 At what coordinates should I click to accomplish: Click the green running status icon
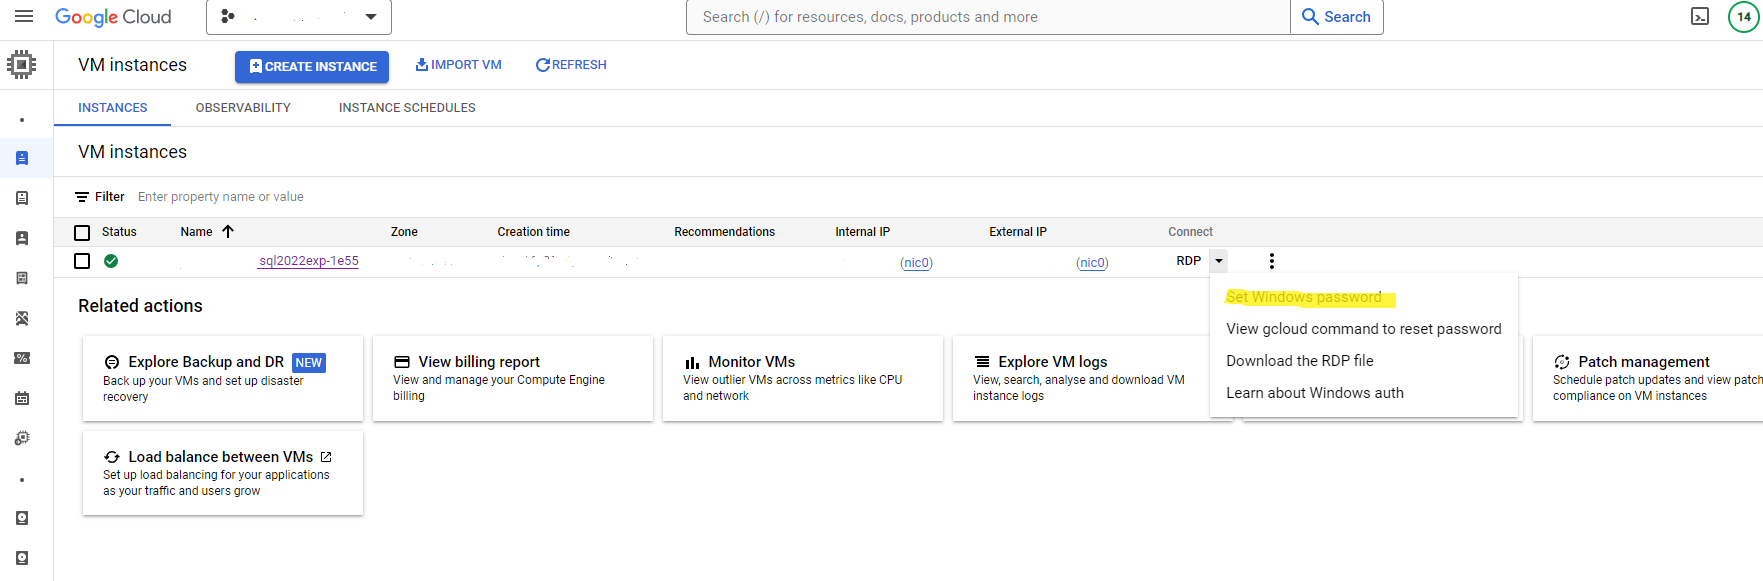coord(111,261)
